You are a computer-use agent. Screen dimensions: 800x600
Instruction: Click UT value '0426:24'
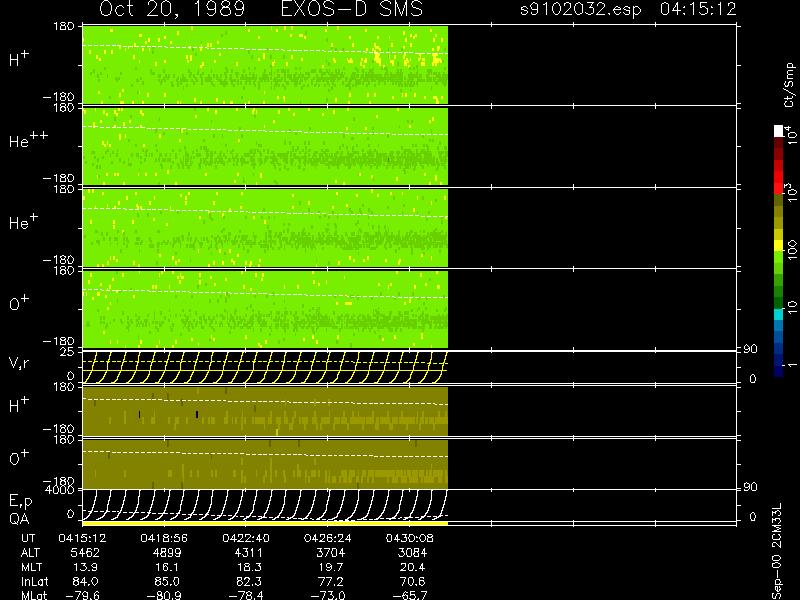[328, 538]
